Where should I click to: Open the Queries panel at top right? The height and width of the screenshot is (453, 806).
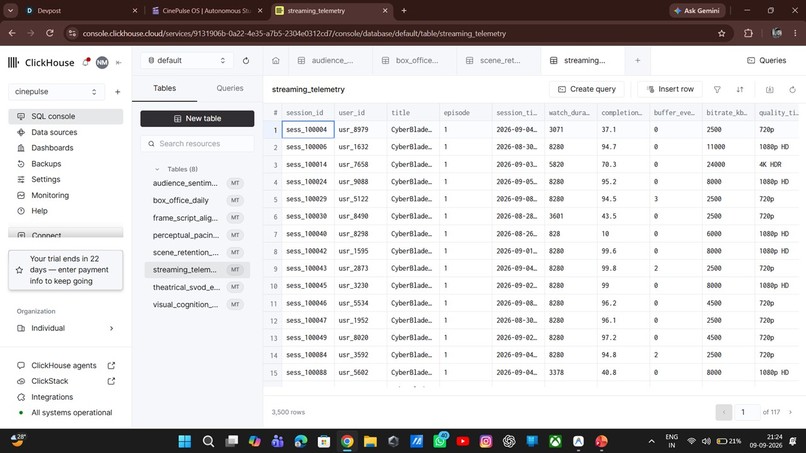(766, 61)
